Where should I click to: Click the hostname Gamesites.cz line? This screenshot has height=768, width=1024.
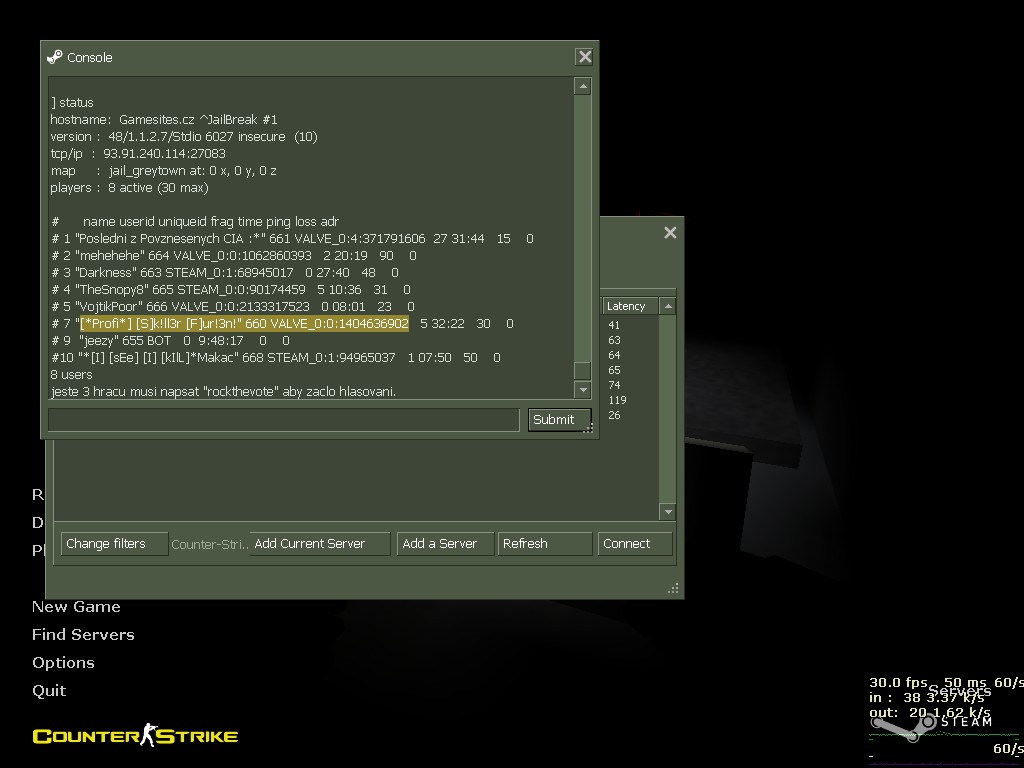point(164,120)
